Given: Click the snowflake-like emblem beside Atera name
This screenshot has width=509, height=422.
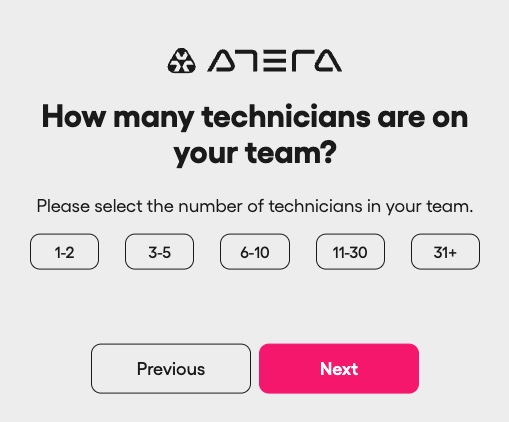Looking at the screenshot, I should 181,61.
